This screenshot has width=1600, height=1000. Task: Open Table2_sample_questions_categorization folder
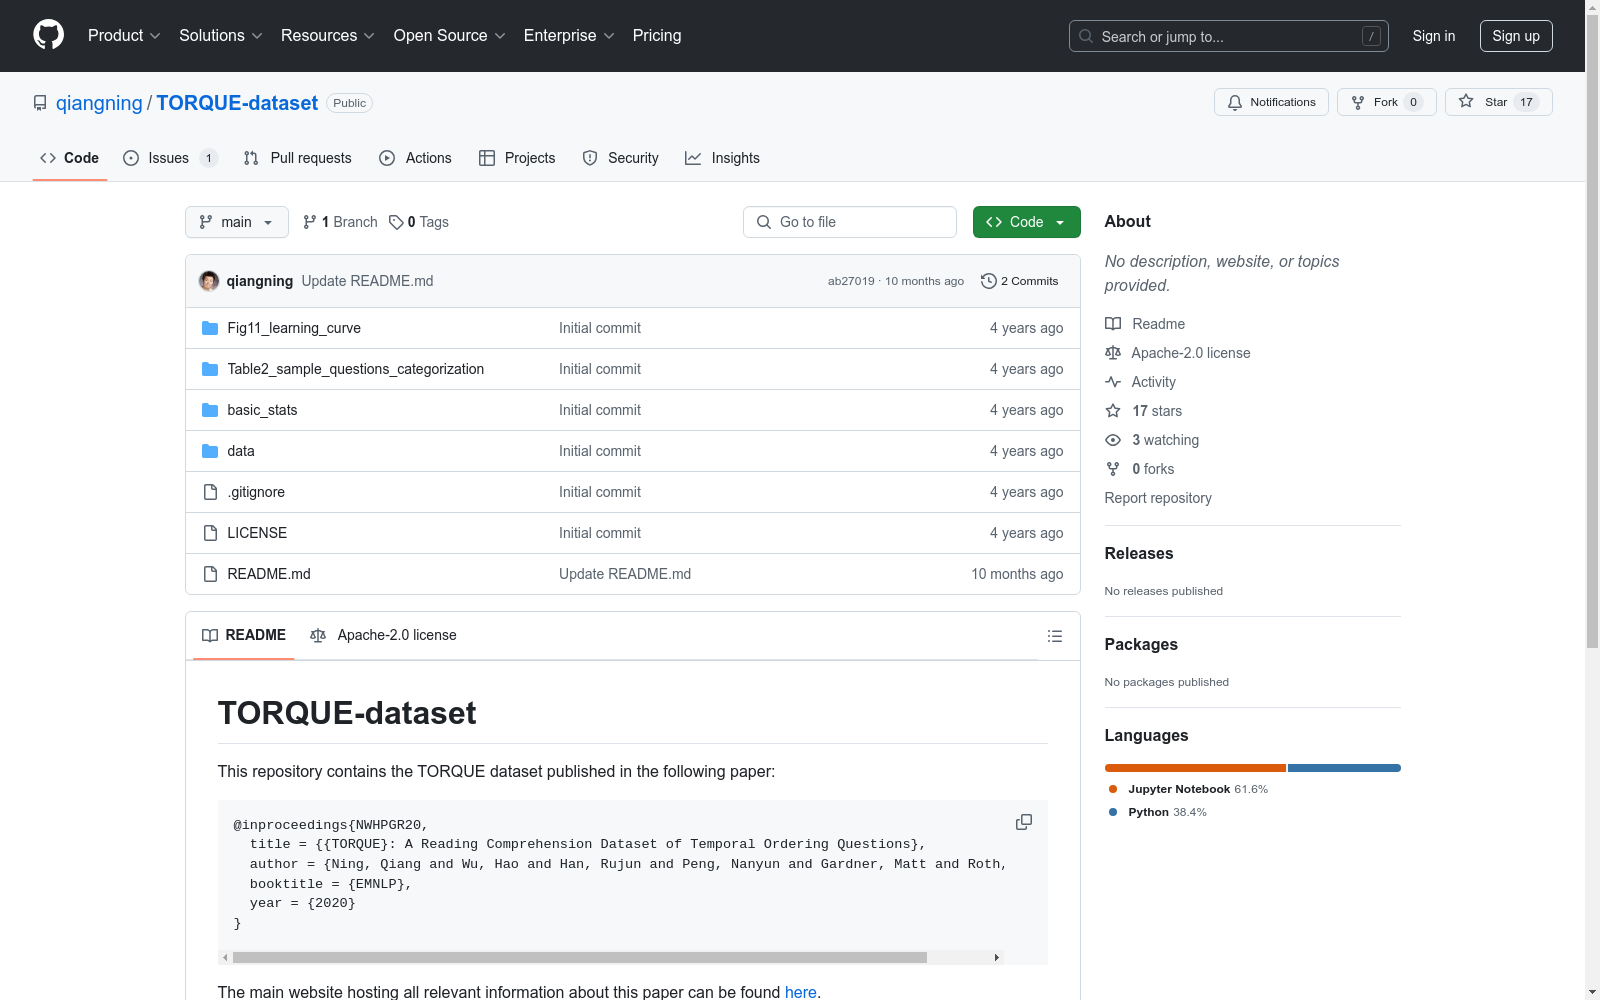click(x=355, y=369)
